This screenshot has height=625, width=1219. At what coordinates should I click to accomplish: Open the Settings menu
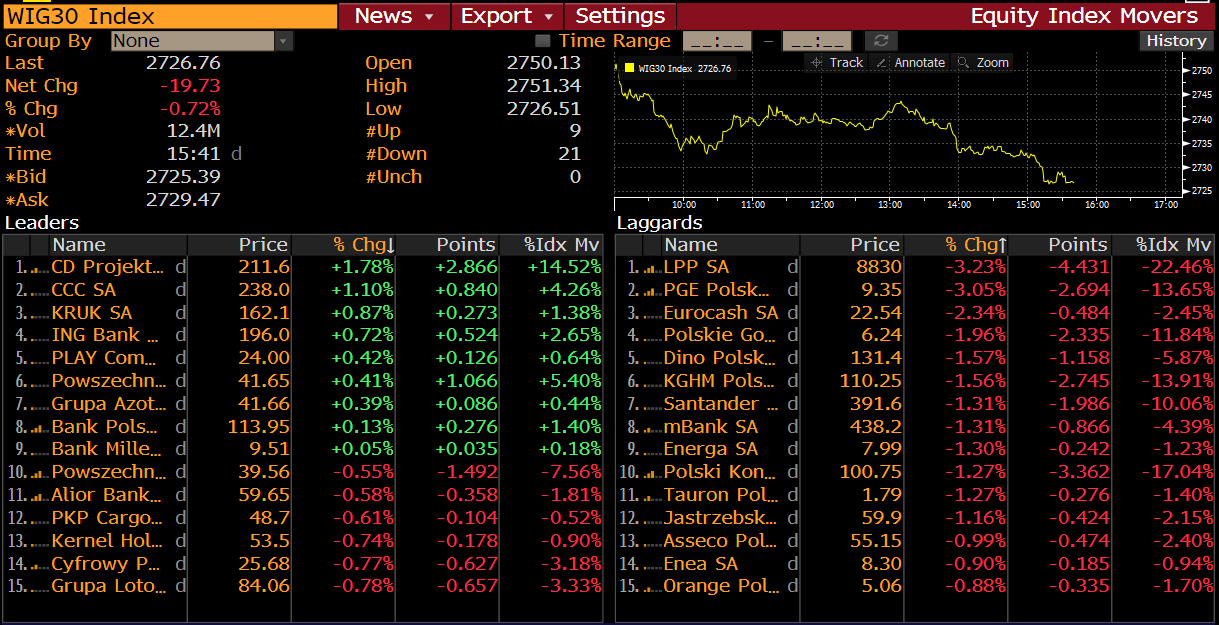click(x=620, y=16)
